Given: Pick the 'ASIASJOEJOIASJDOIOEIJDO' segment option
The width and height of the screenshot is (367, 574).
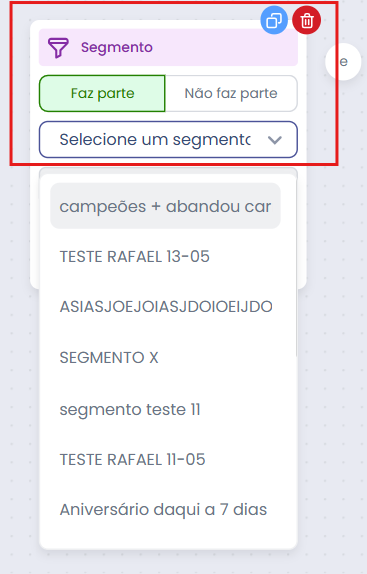Looking at the screenshot, I should click(x=165, y=307).
